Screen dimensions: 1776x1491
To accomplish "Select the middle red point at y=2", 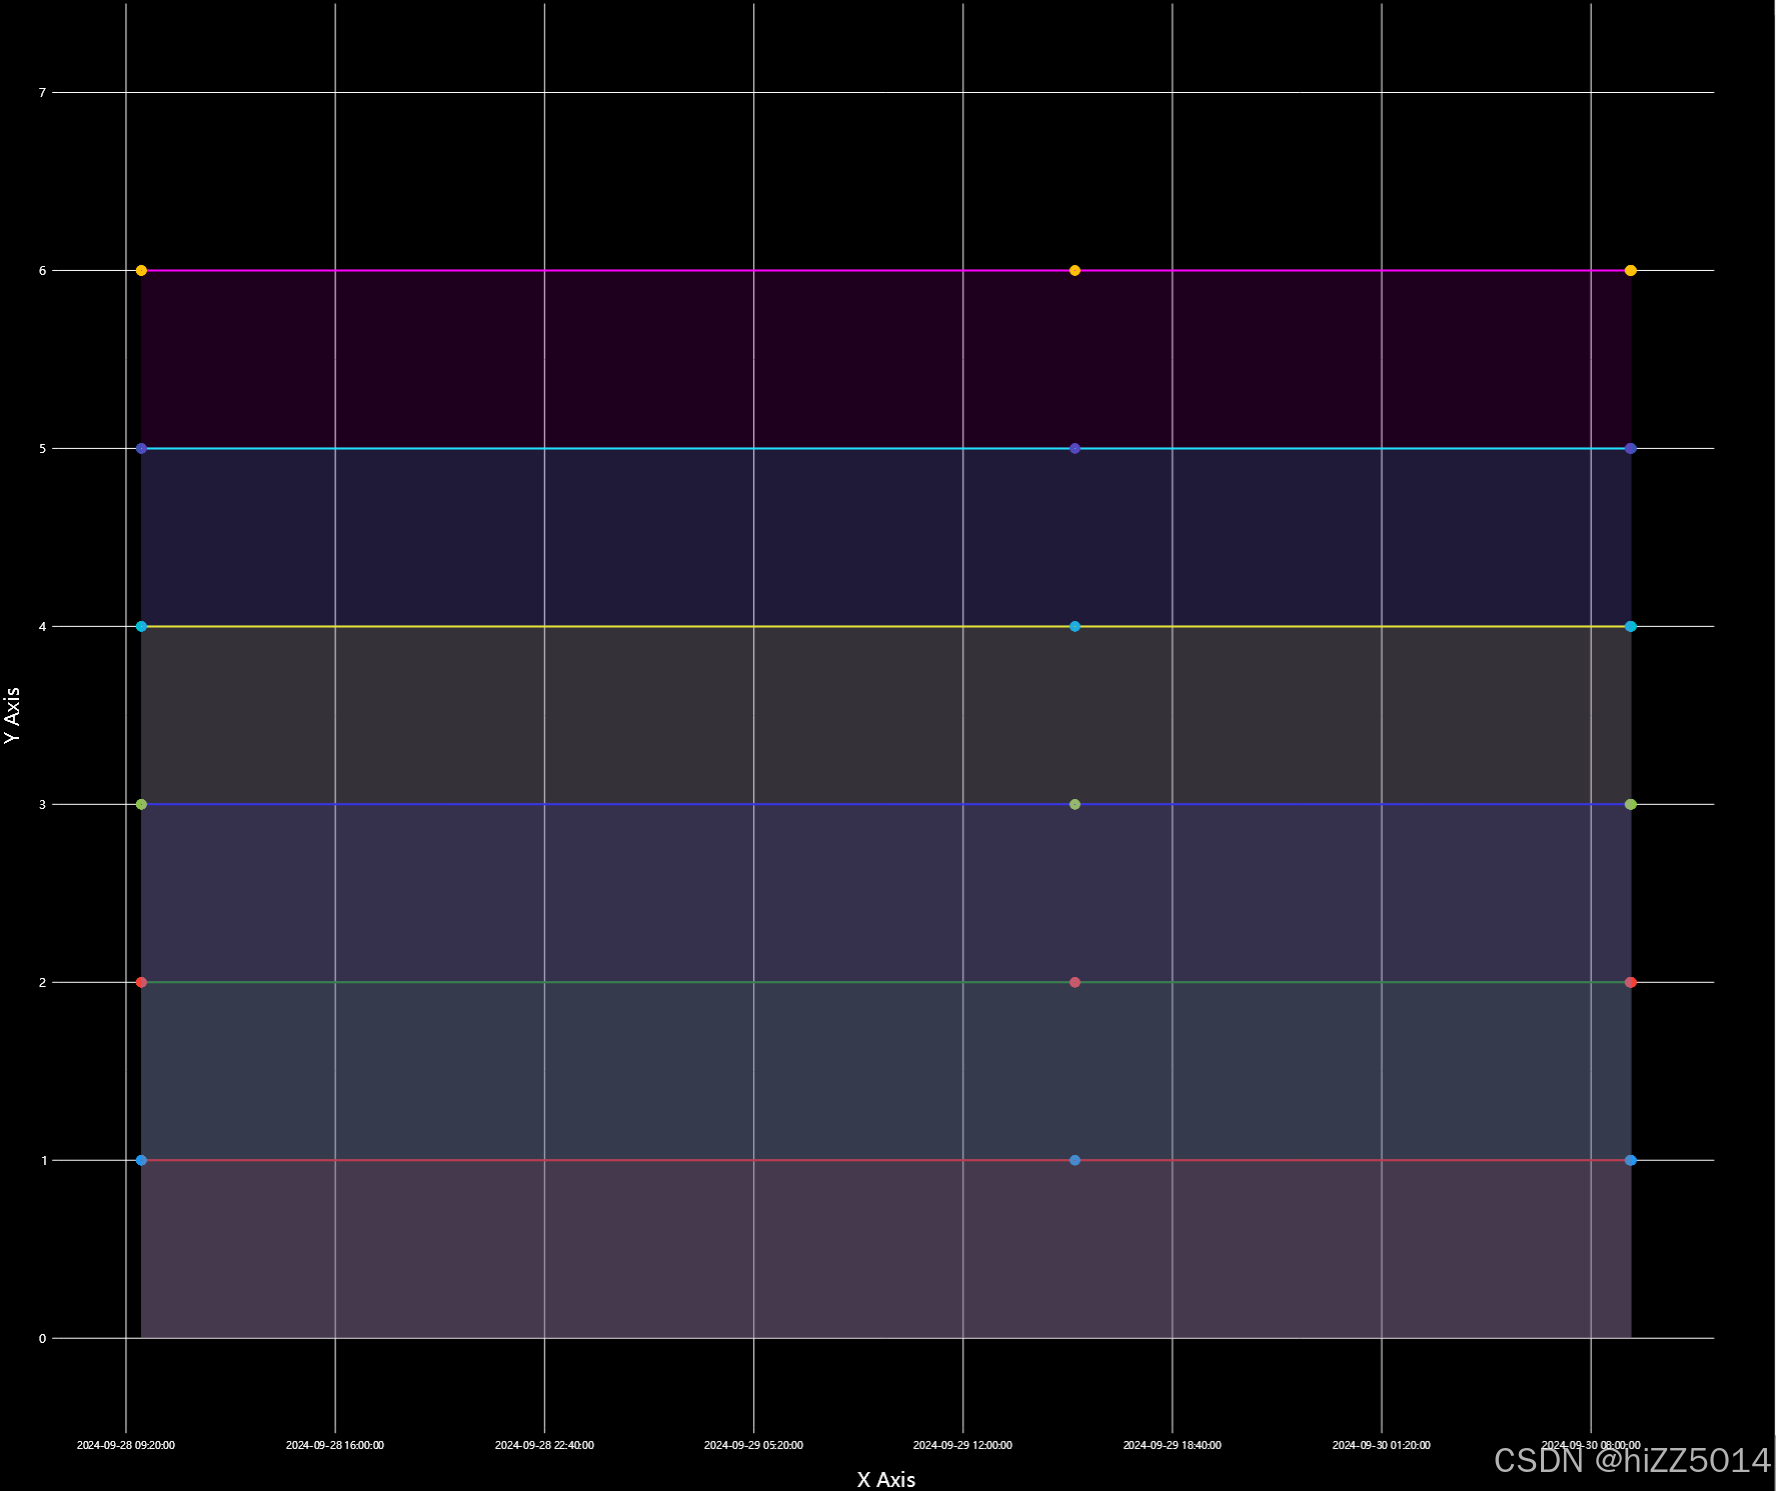I will (1075, 983).
